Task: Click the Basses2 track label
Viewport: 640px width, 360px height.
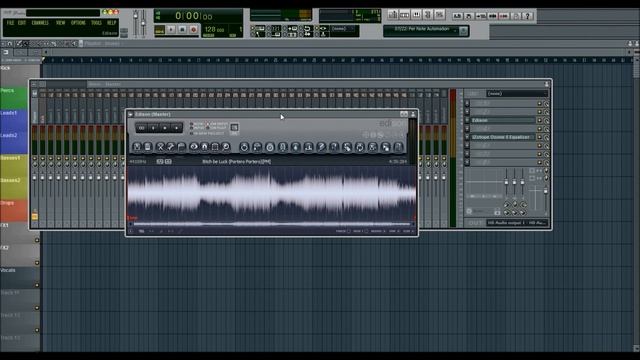Action: pyautogui.click(x=10, y=180)
